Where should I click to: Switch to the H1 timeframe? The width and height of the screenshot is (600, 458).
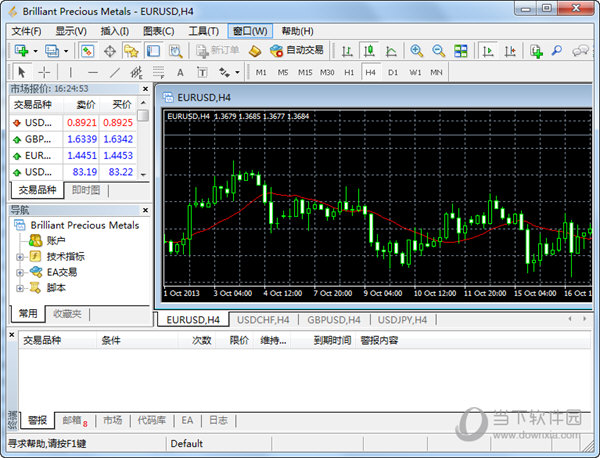point(349,72)
